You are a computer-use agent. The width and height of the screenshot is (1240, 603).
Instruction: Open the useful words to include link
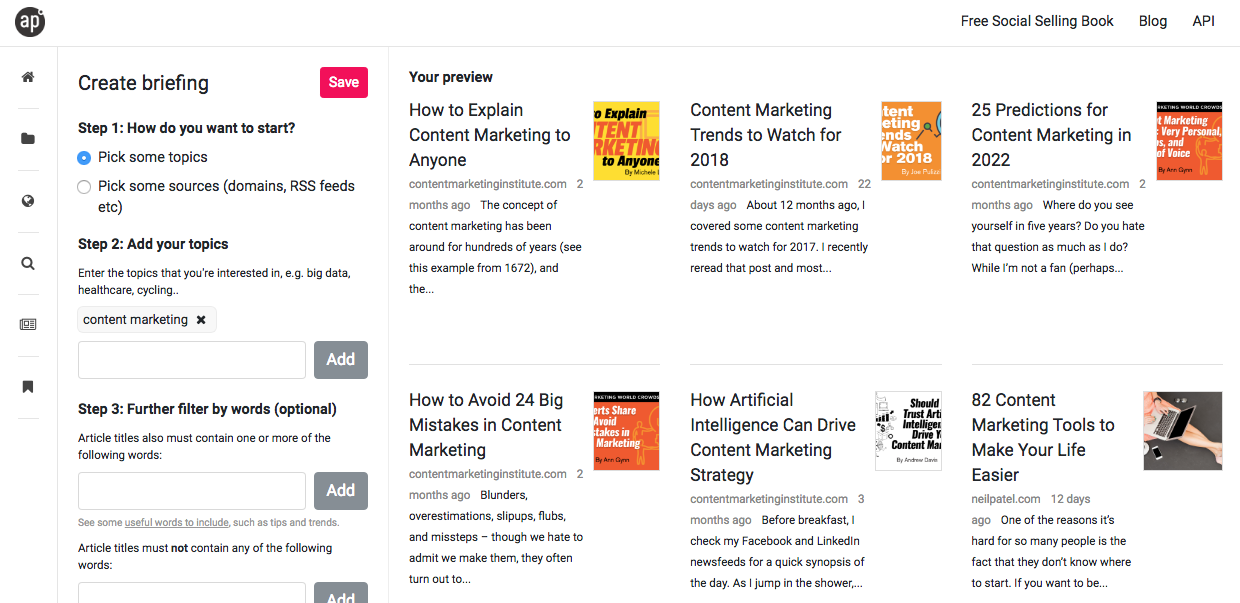point(177,522)
